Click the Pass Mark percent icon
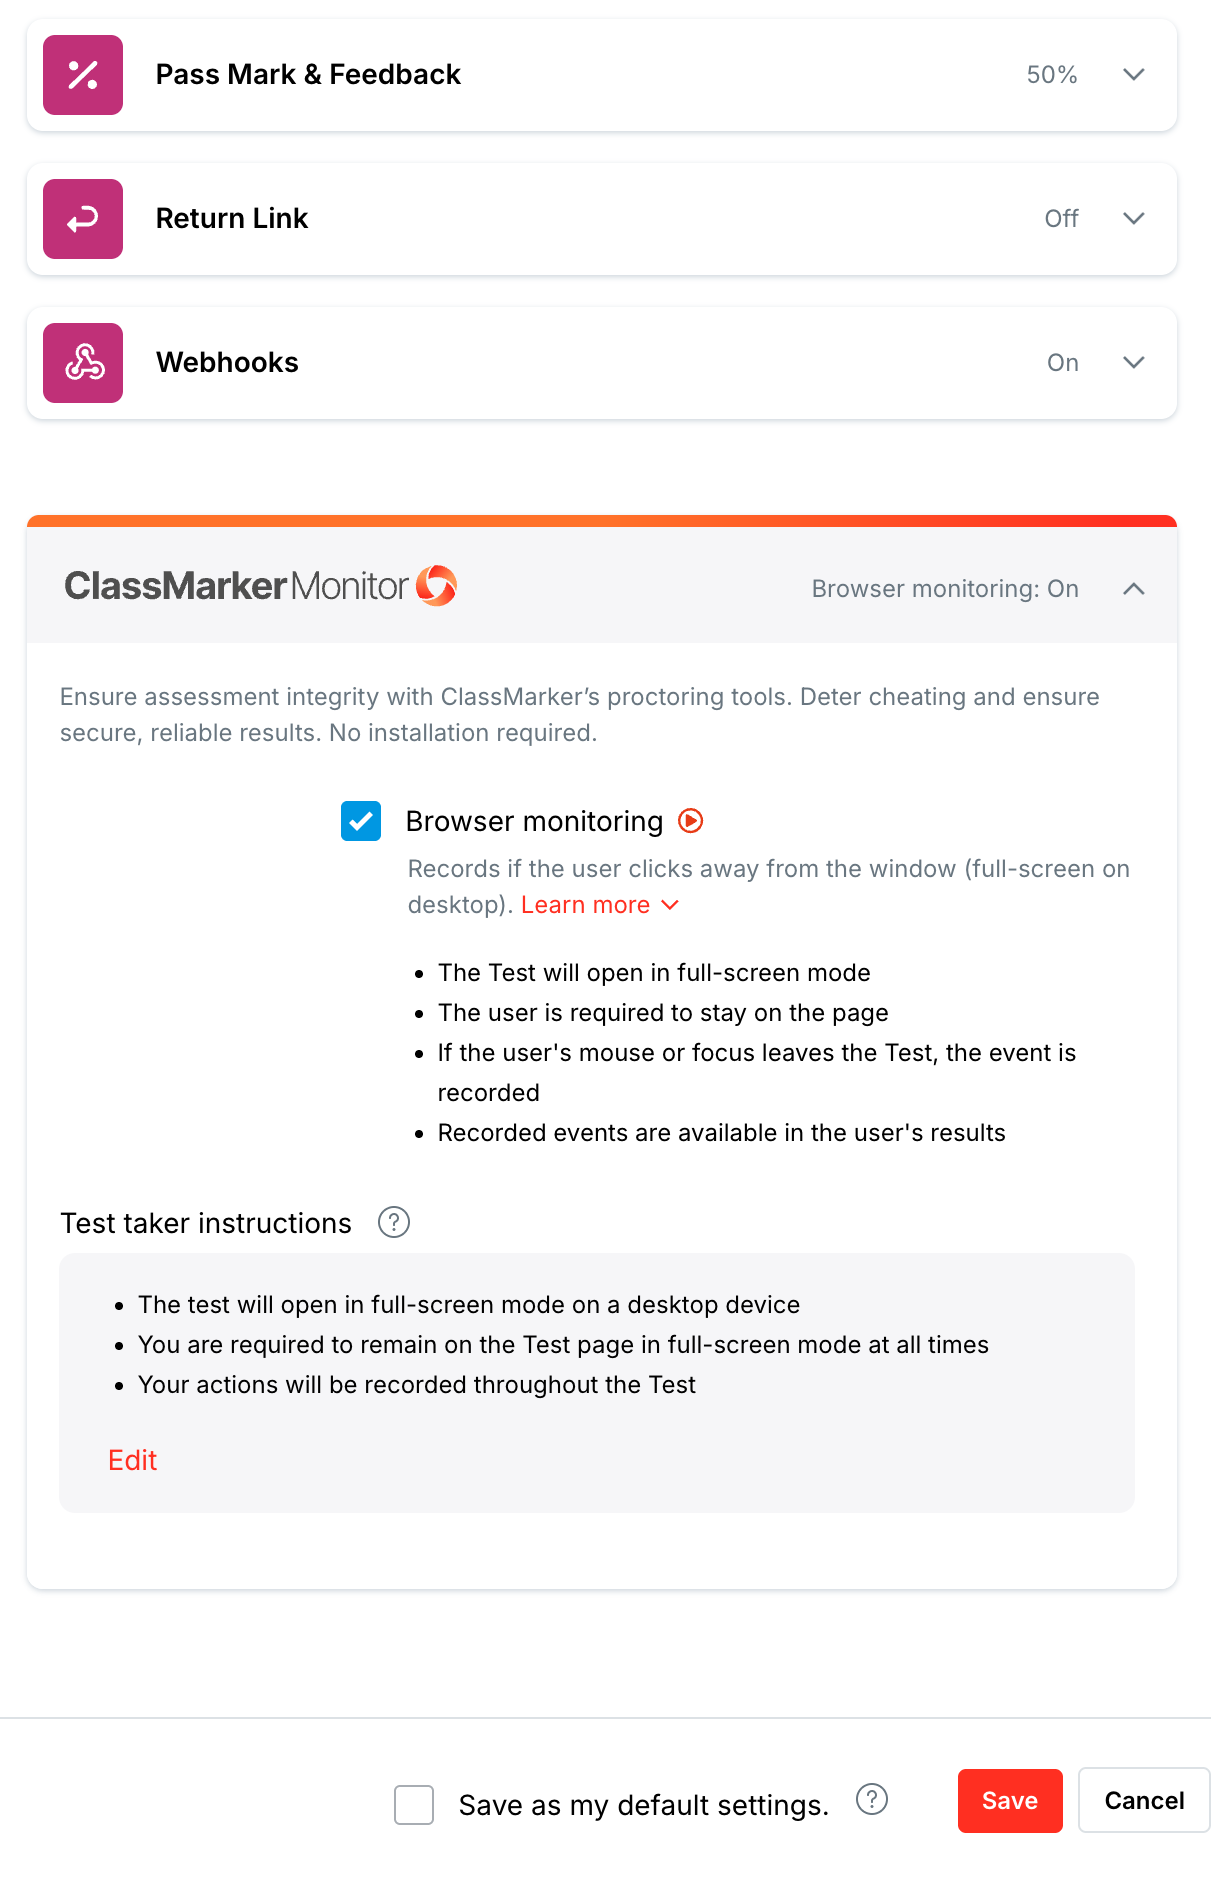 [x=83, y=75]
